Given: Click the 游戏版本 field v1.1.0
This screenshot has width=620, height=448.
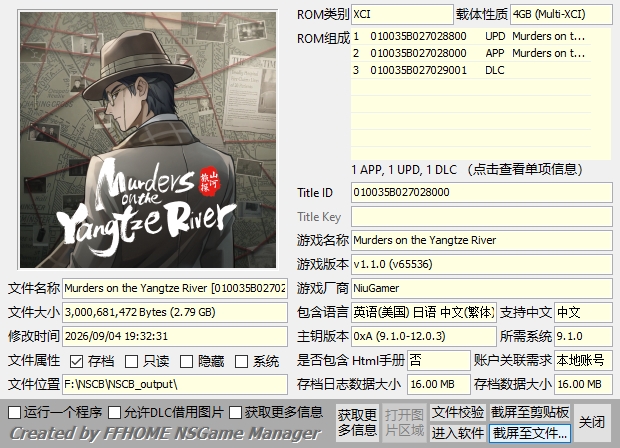Looking at the screenshot, I should click(x=482, y=264).
